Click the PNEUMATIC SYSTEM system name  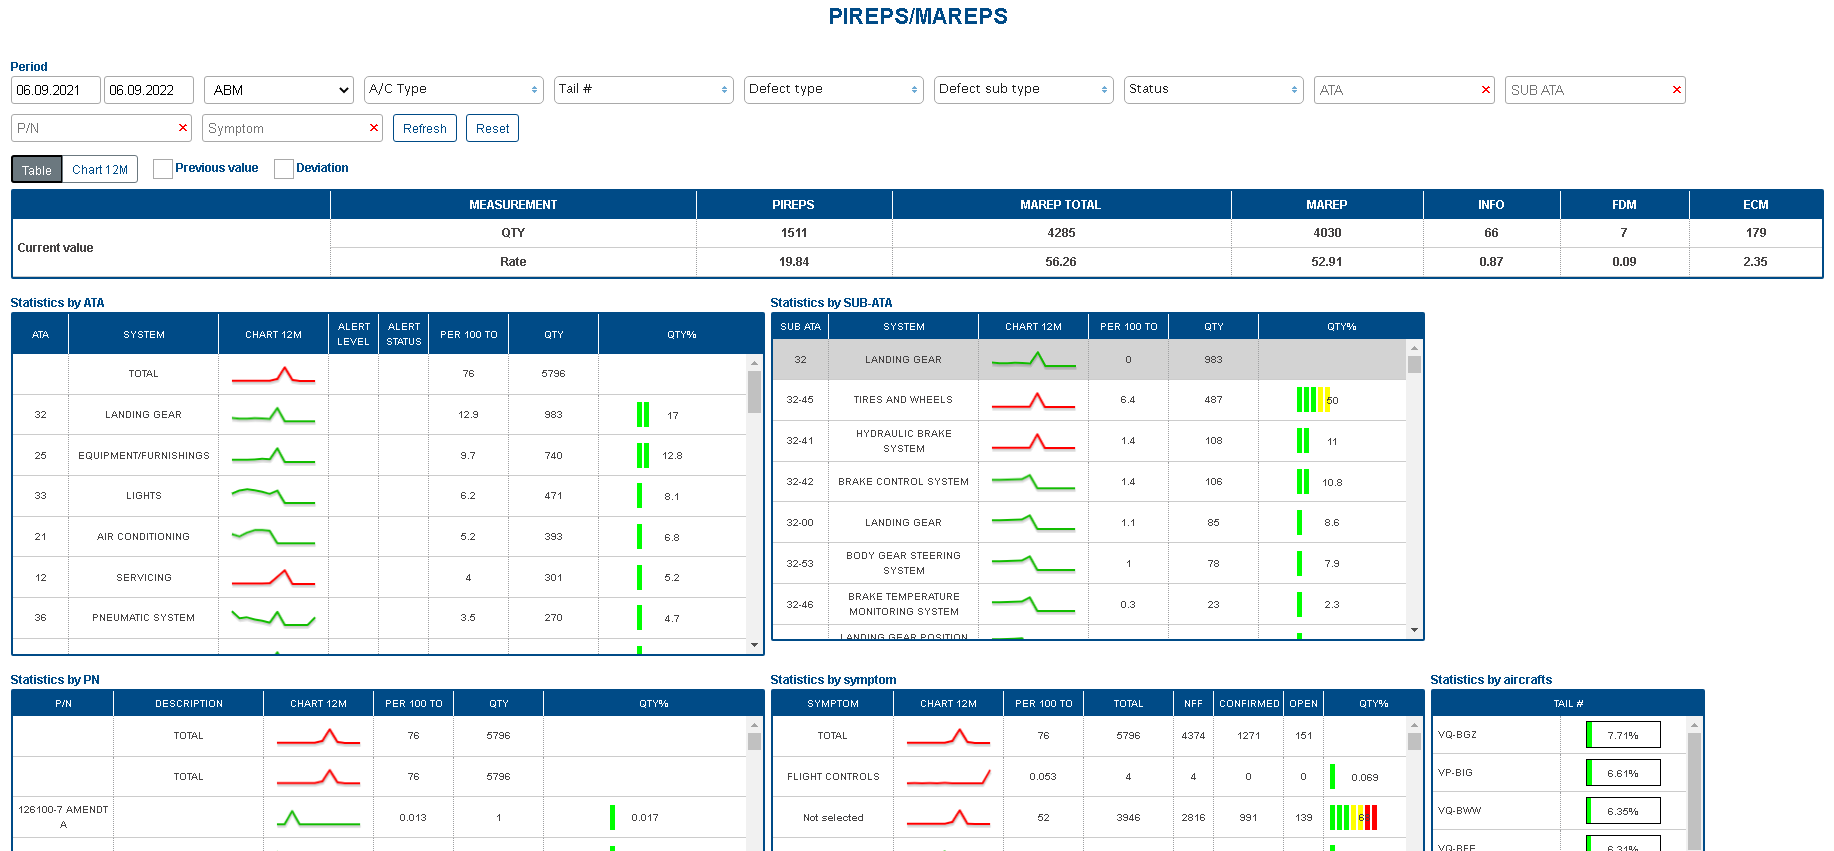click(144, 618)
